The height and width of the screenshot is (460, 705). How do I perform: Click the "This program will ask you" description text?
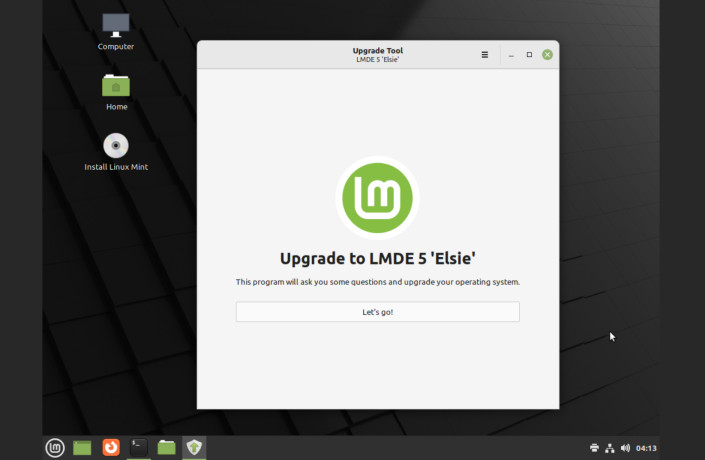point(377,282)
